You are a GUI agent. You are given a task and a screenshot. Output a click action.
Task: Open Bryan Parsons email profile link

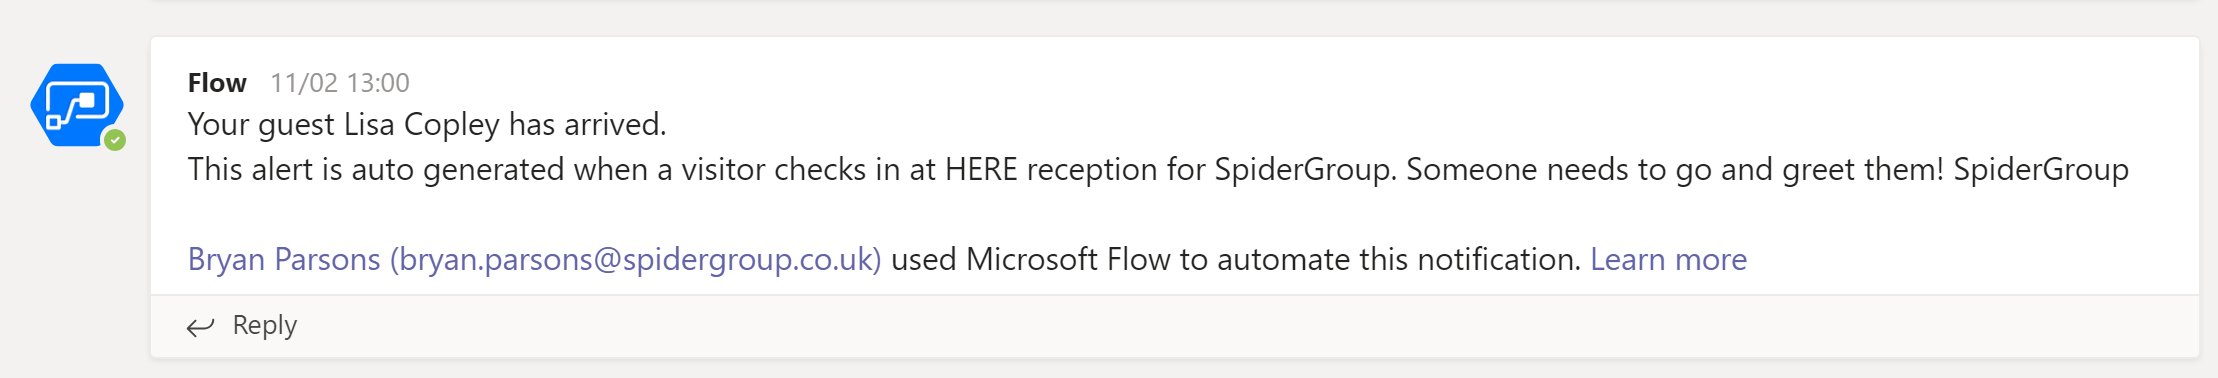(534, 259)
